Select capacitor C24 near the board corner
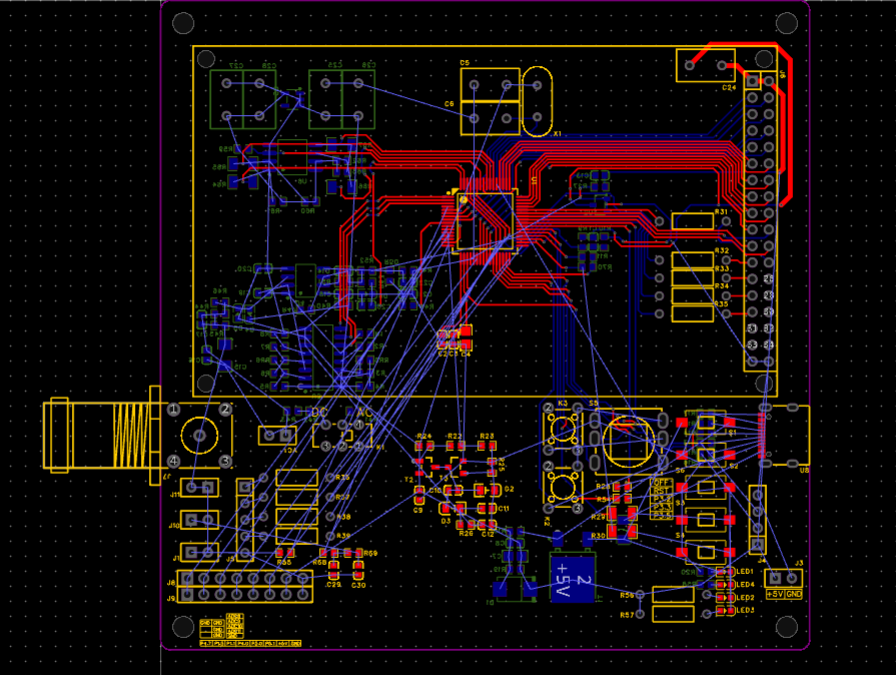The height and width of the screenshot is (675, 896). (x=705, y=66)
